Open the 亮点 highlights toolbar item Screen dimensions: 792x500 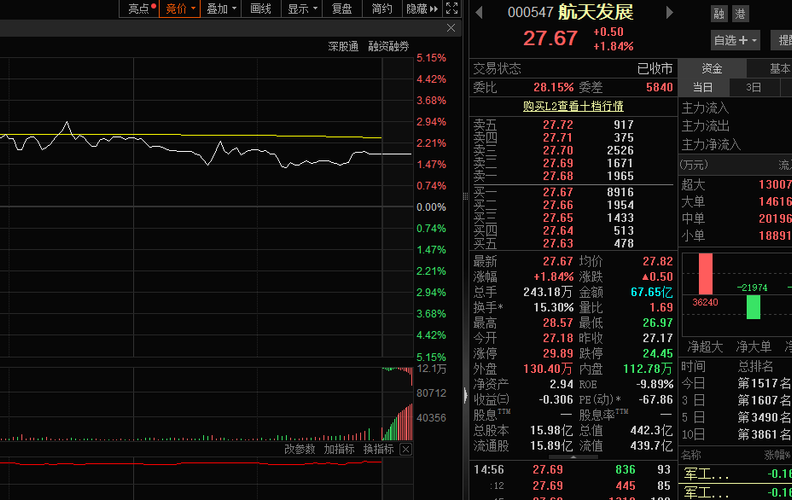pyautogui.click(x=139, y=9)
